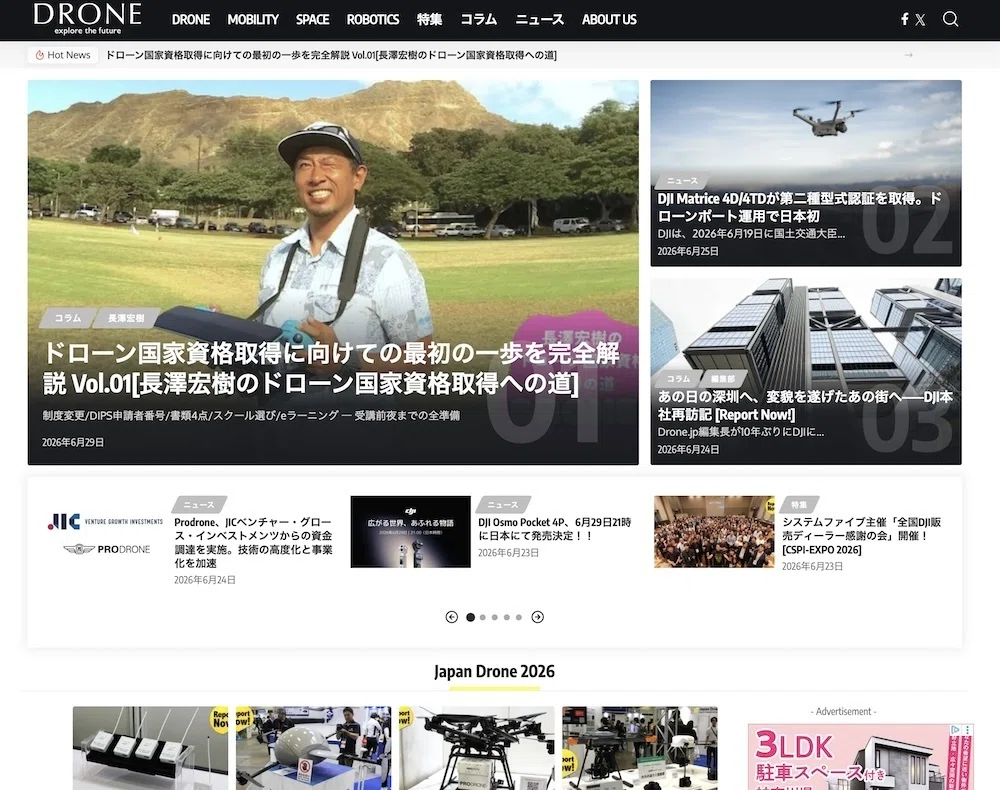This screenshot has width=1000, height=790.
Task: Open the ニュース menu item
Action: pyautogui.click(x=540, y=20)
